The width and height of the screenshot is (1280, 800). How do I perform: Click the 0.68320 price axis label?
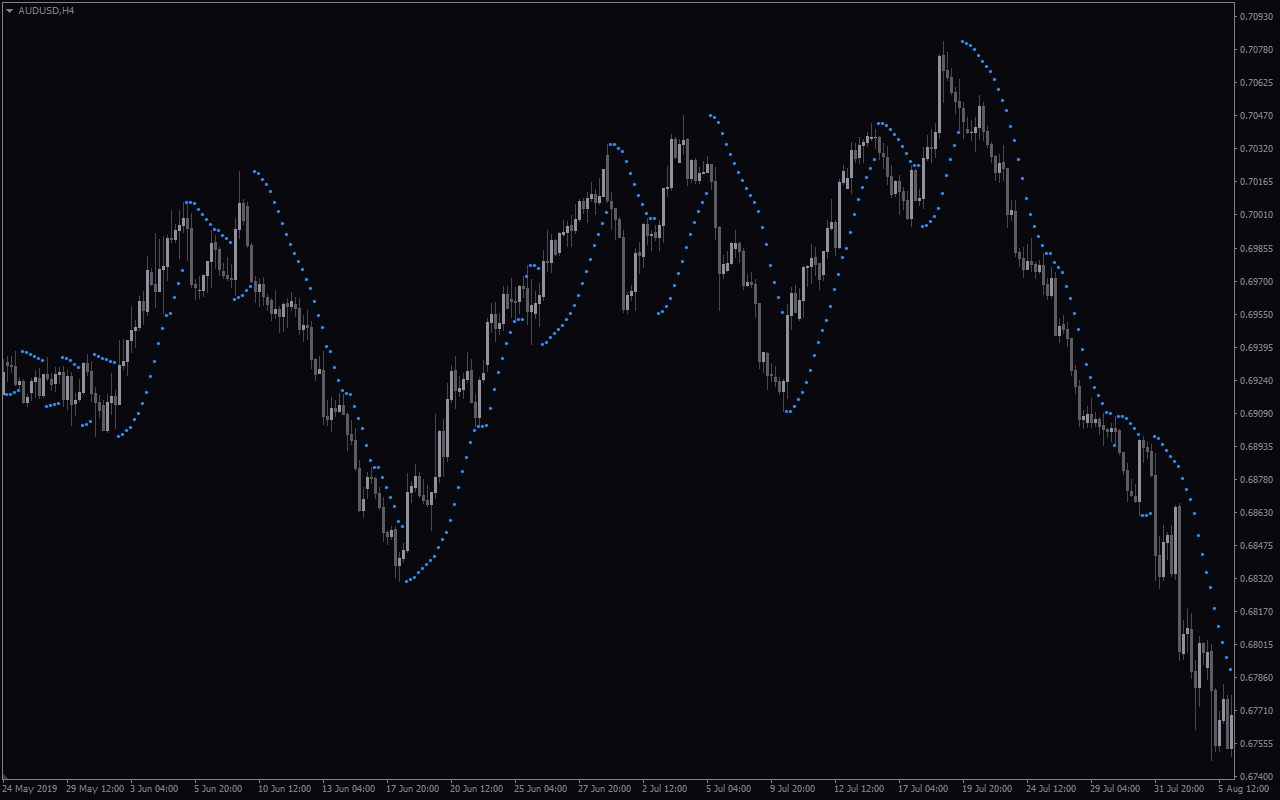(x=1256, y=578)
